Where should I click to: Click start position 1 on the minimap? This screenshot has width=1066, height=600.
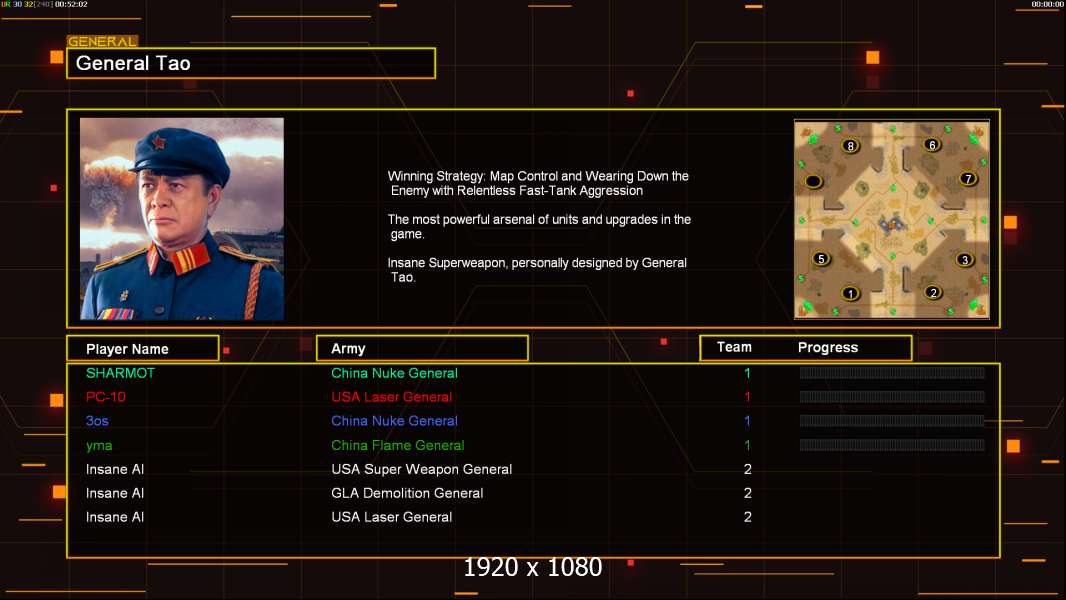850,294
